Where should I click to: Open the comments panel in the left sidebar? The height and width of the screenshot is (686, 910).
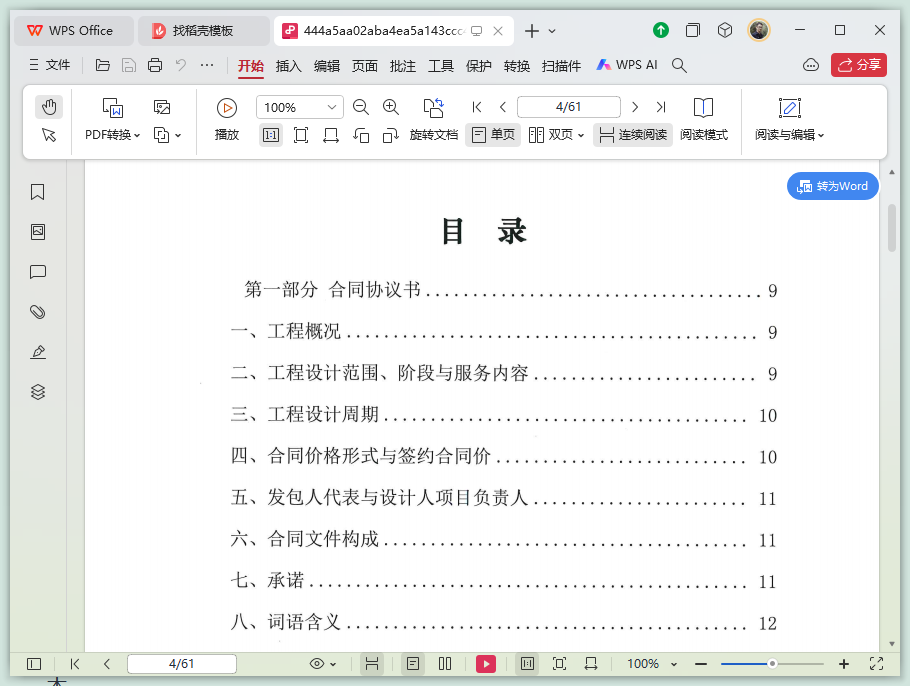coord(37,272)
